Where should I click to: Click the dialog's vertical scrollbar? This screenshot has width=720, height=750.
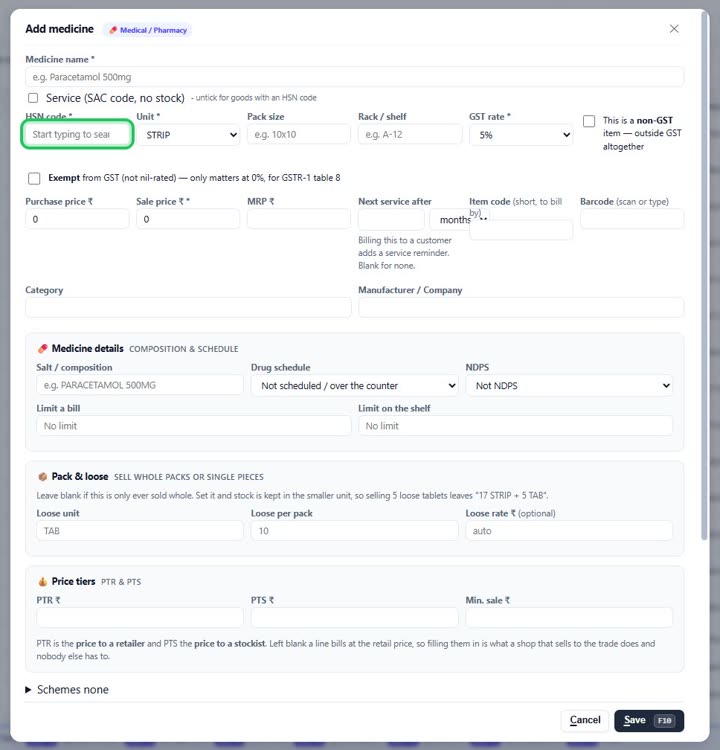(x=704, y=275)
